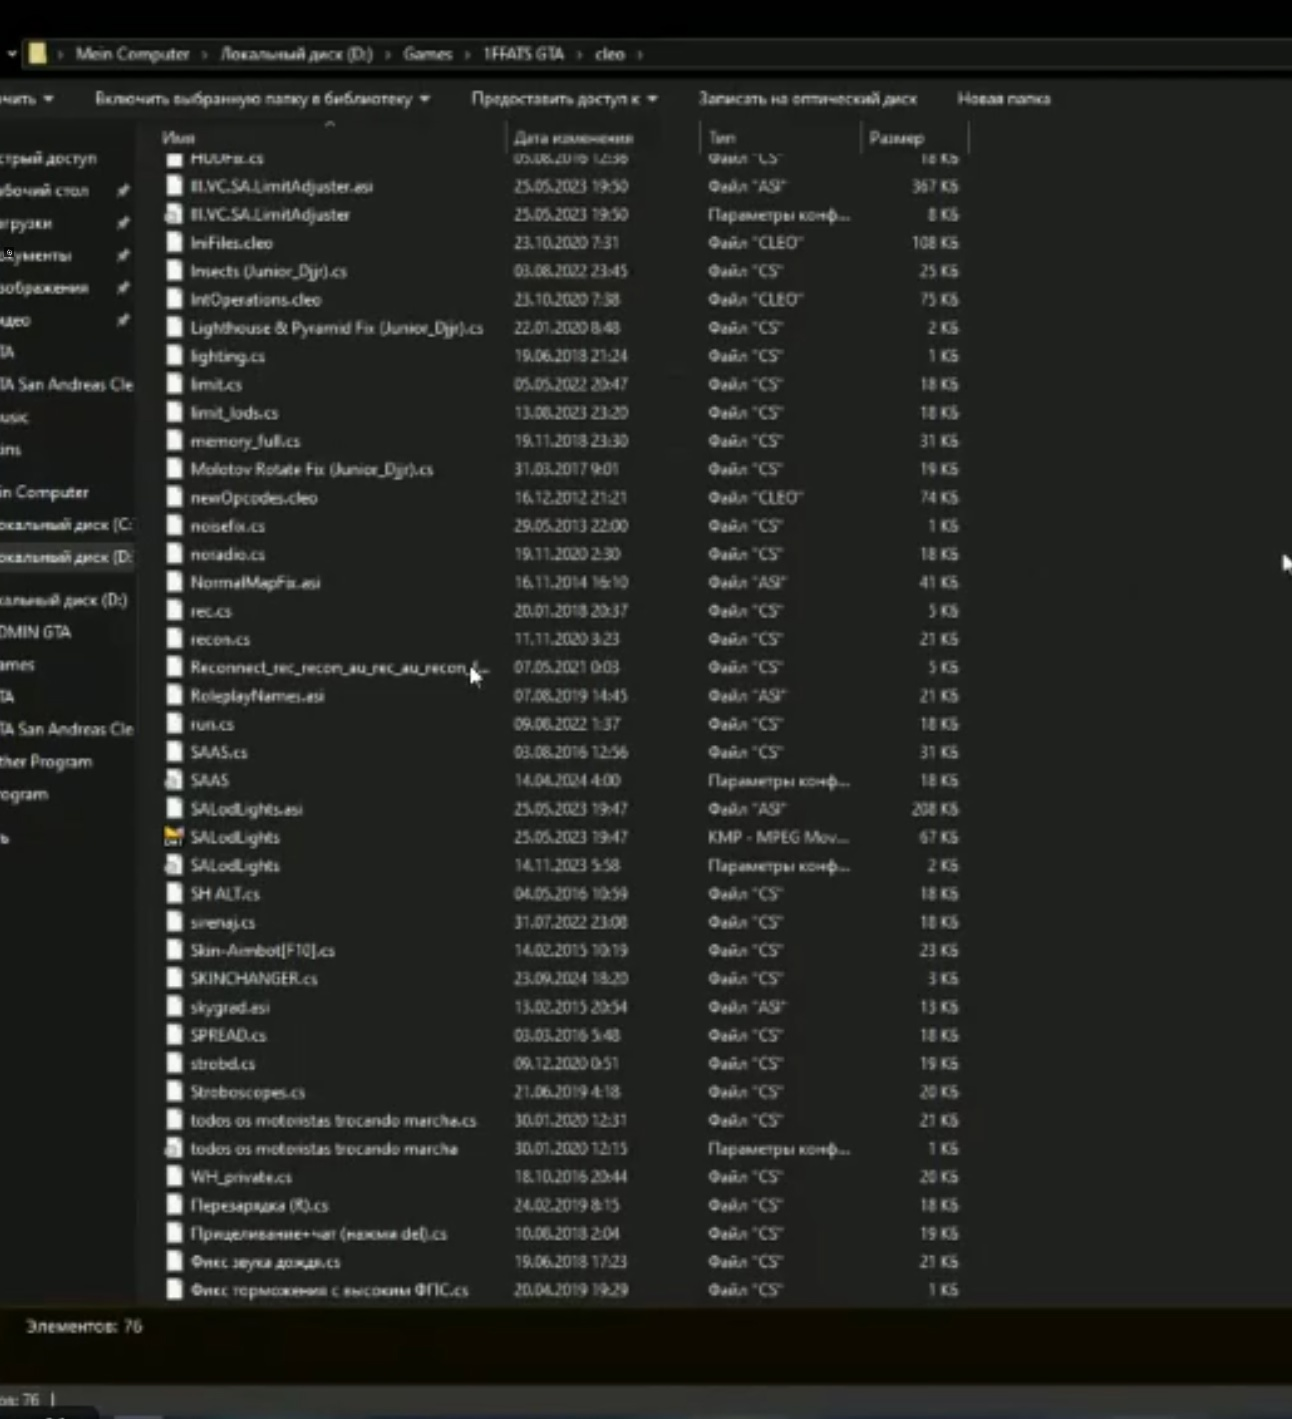Navigate to Games in the breadcrumb path
The image size is (1292, 1419).
click(x=428, y=54)
